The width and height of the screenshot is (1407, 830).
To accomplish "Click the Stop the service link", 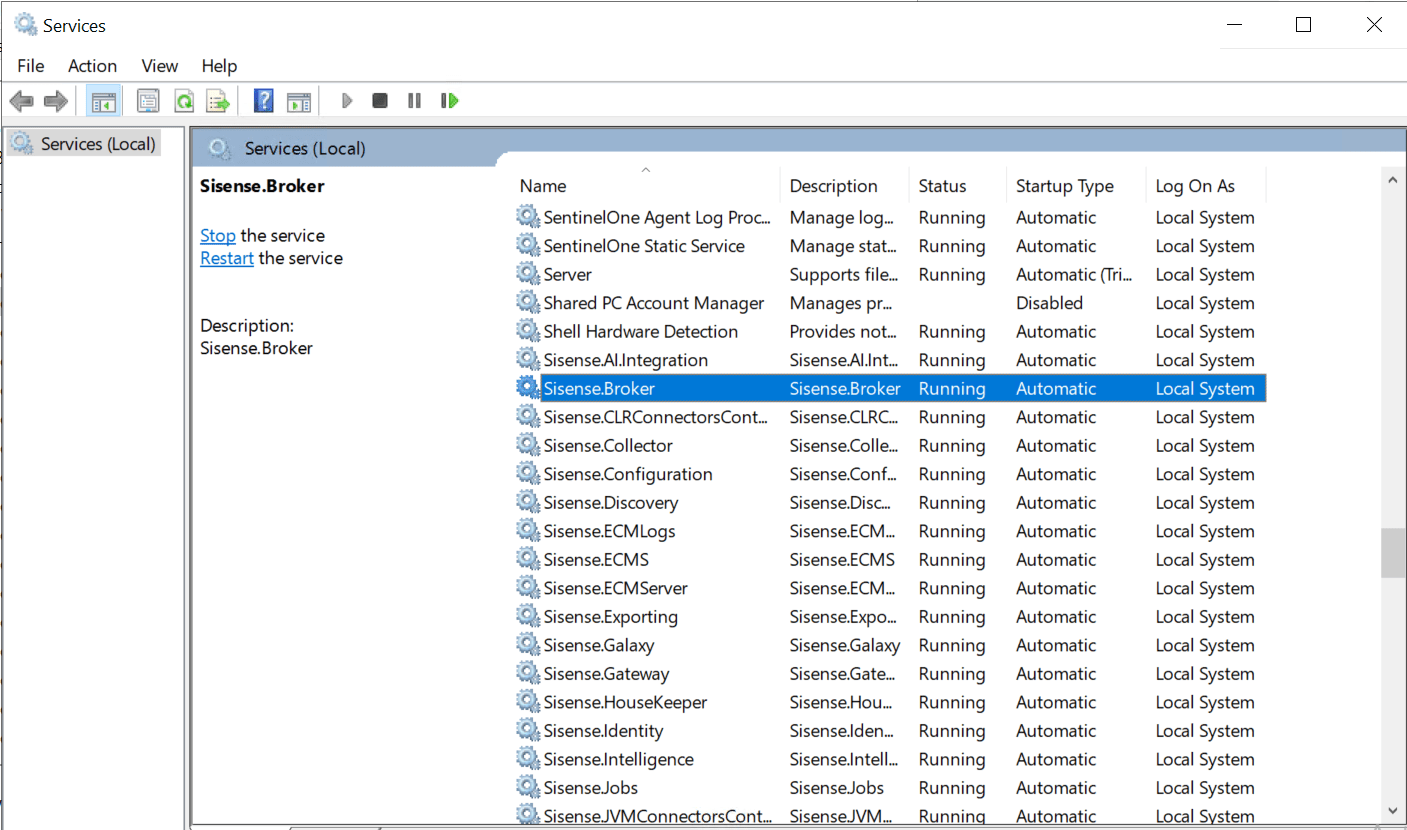I will (x=218, y=236).
